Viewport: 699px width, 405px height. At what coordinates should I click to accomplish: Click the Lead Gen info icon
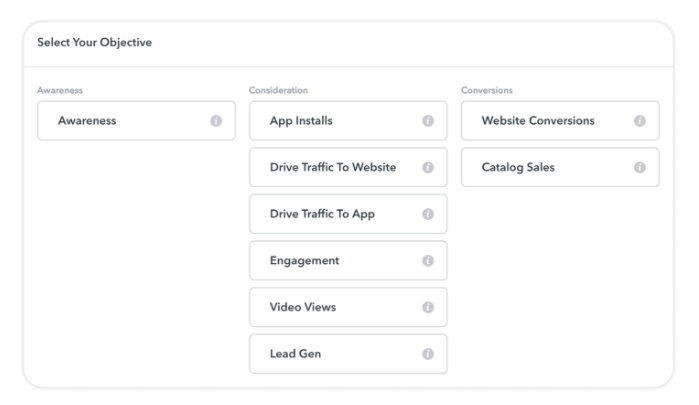coord(428,354)
